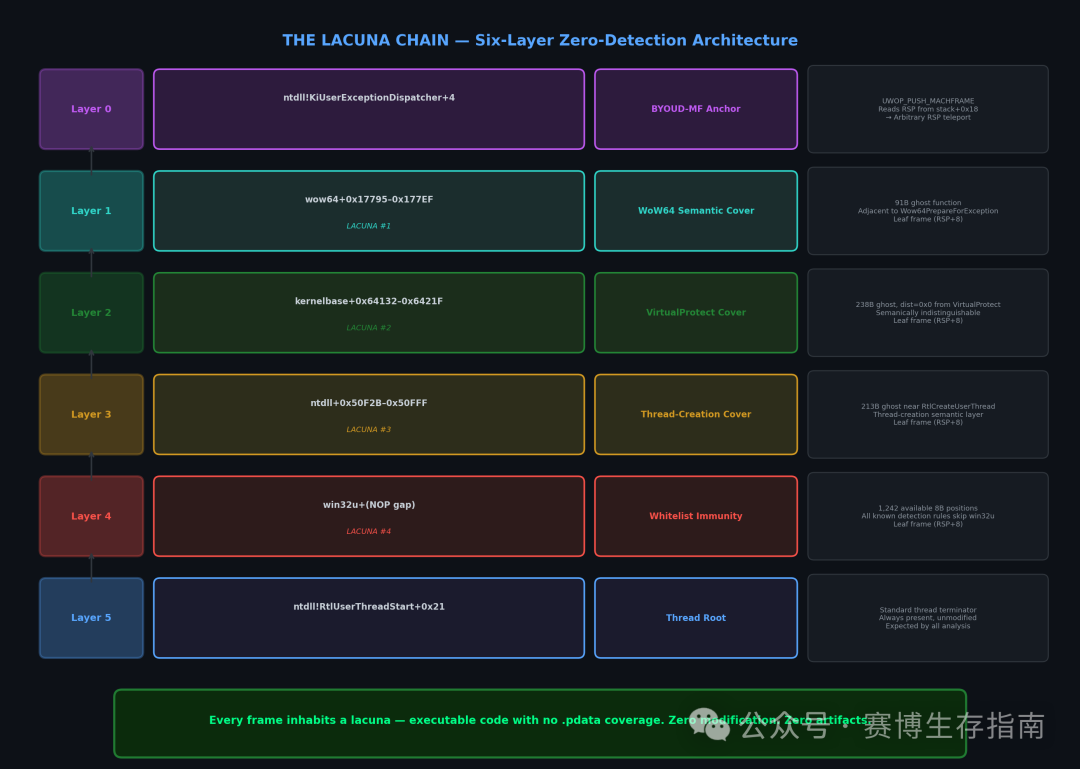This screenshot has height=769, width=1080.
Task: Click "Always present, unmodified" line
Action: pos(928,618)
